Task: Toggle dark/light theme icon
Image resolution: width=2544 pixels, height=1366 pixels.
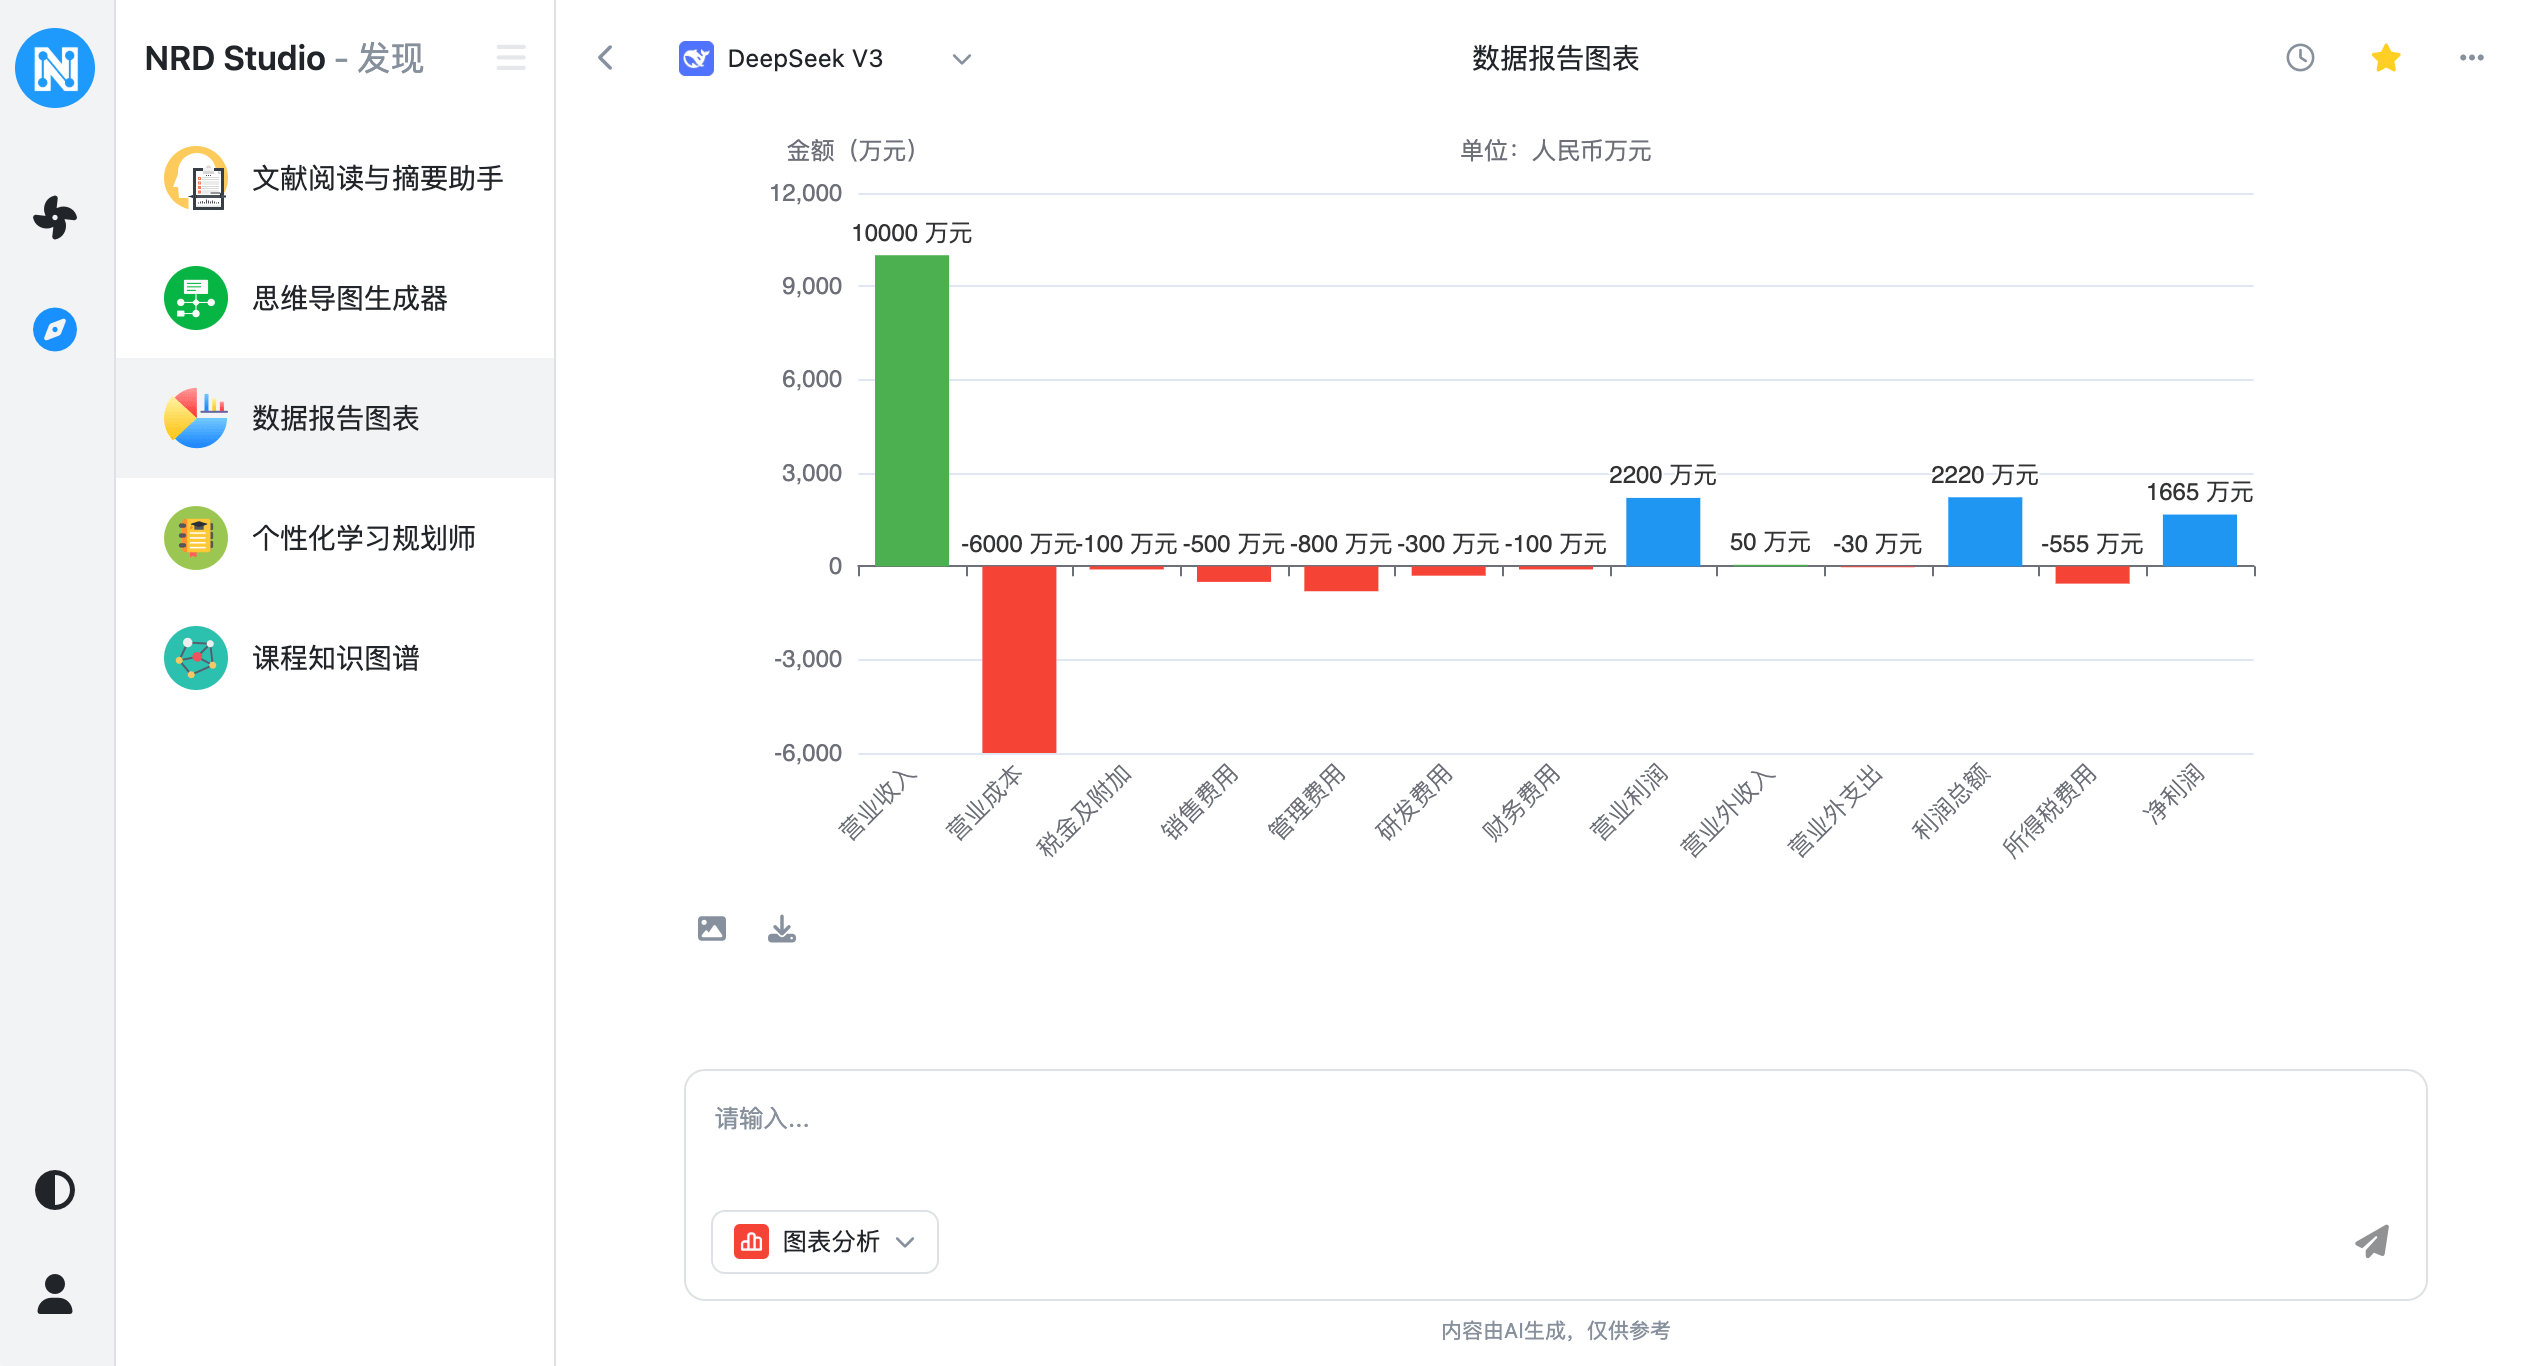Action: (x=55, y=1190)
